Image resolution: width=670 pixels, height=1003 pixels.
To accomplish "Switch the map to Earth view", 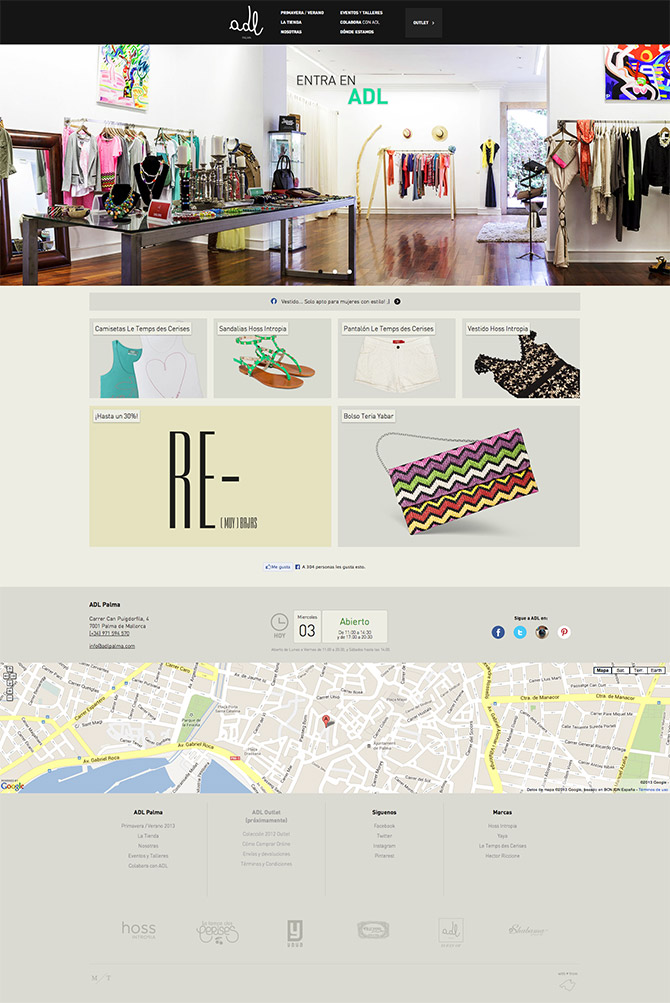I will [x=655, y=670].
